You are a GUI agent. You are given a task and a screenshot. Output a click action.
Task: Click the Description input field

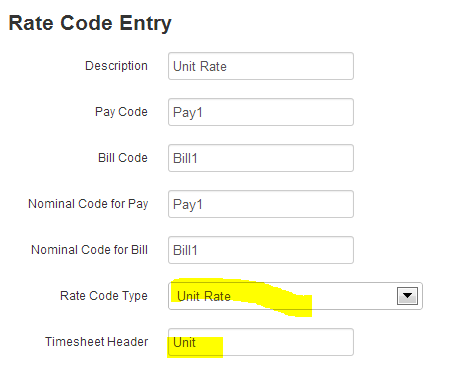(261, 66)
